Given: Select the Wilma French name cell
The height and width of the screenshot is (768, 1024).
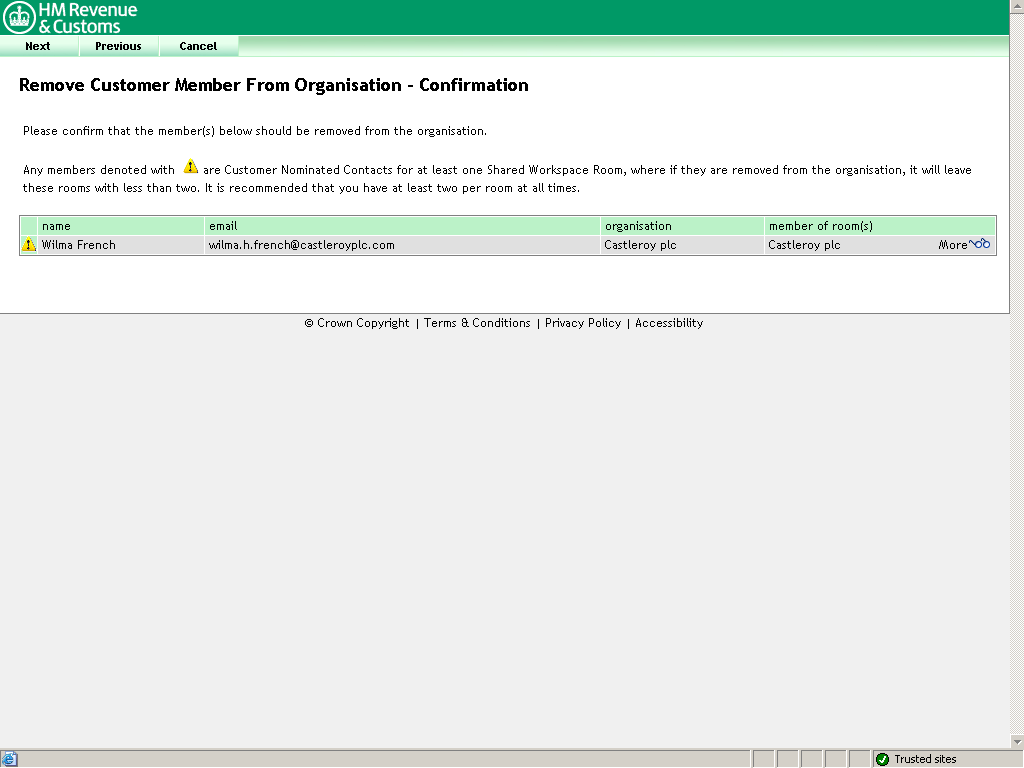Looking at the screenshot, I should [79, 245].
